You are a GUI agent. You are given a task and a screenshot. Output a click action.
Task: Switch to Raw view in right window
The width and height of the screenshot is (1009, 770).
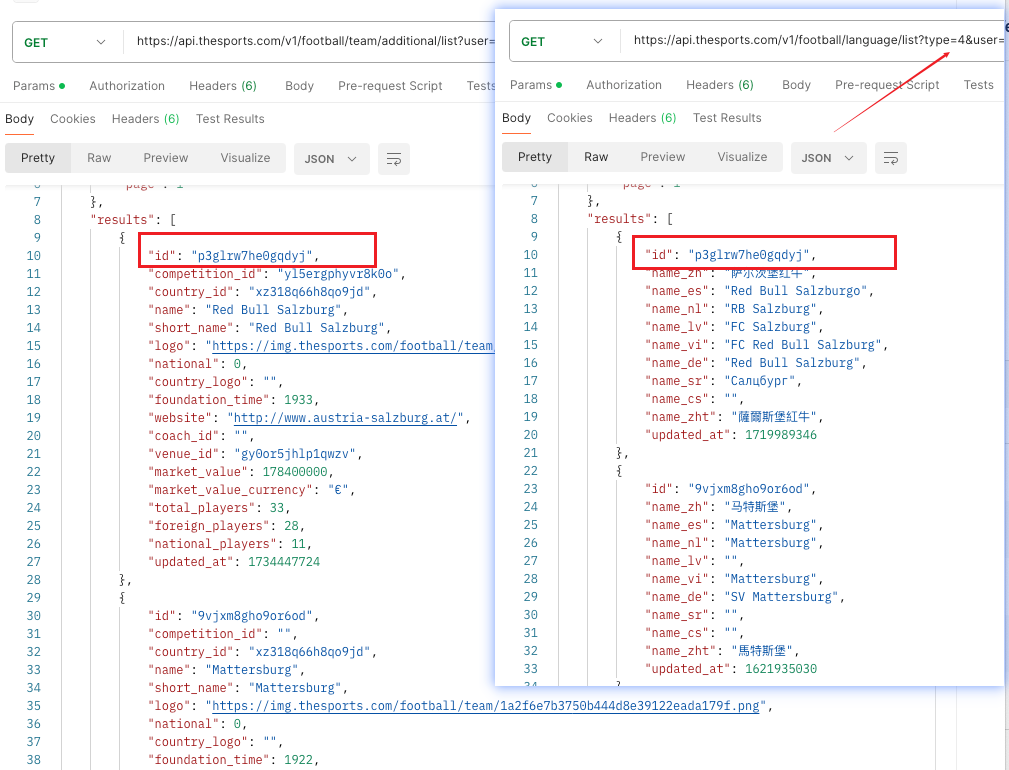click(596, 157)
